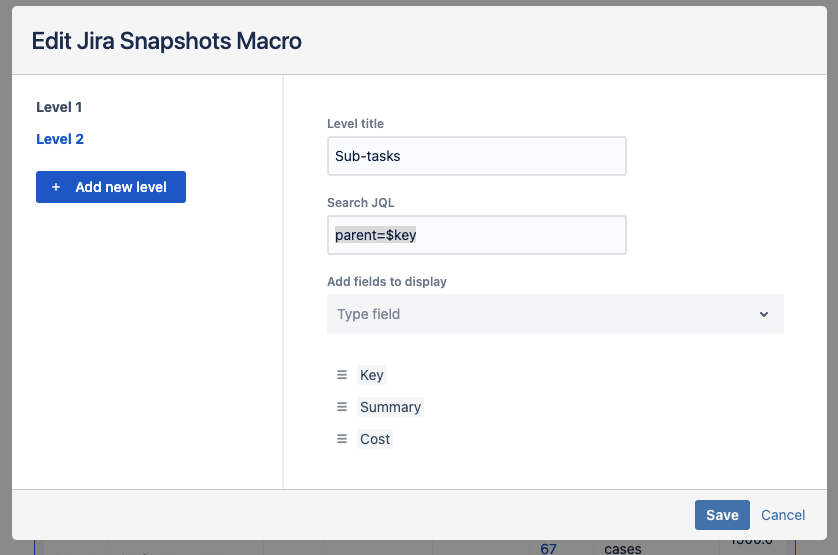The image size is (838, 555).
Task: Open the Type field dropdown
Action: pos(555,314)
